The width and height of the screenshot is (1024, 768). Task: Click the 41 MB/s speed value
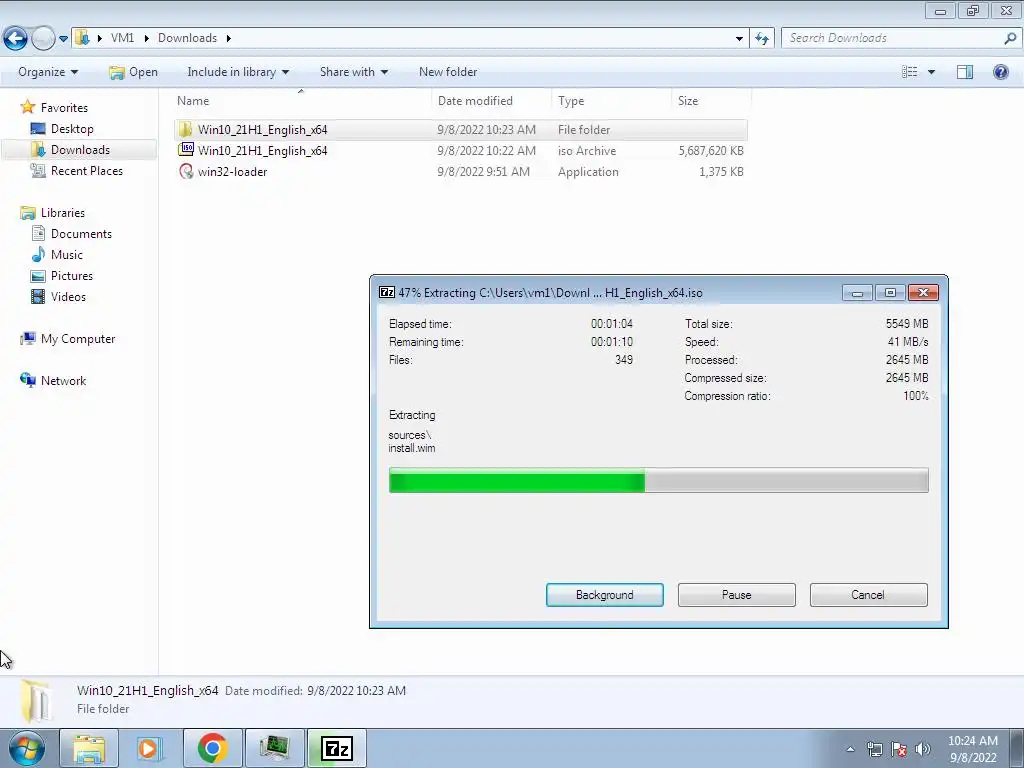(x=908, y=342)
